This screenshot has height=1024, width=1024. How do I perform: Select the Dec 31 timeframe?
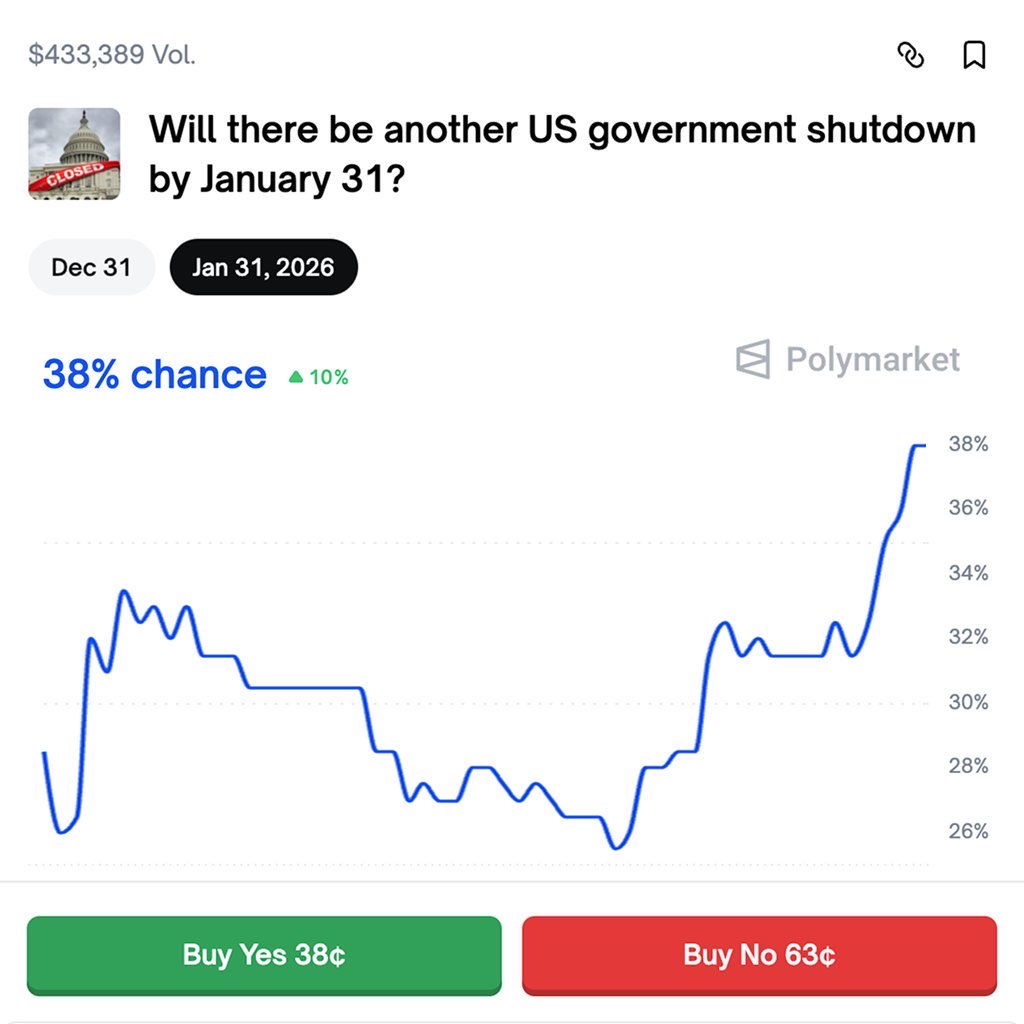91,266
